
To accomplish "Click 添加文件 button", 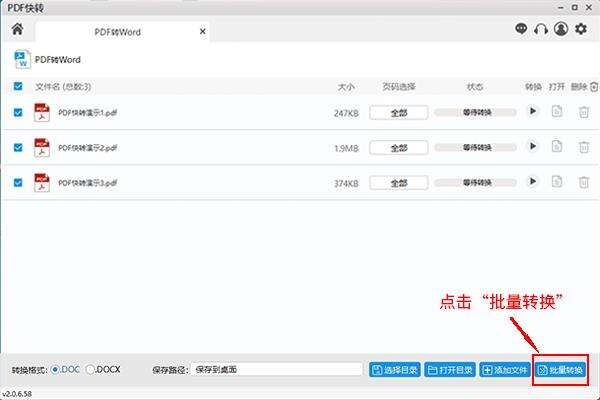I will 505,370.
